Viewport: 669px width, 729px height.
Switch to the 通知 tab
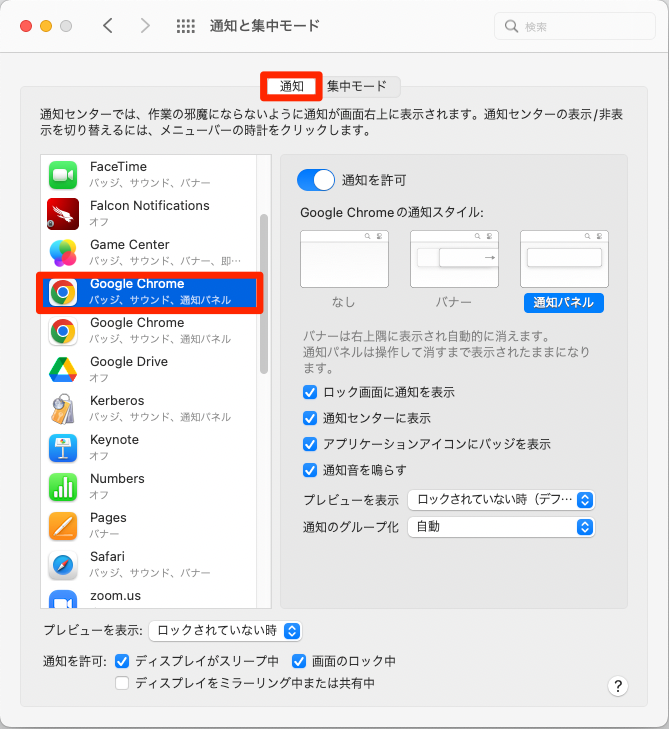click(291, 86)
